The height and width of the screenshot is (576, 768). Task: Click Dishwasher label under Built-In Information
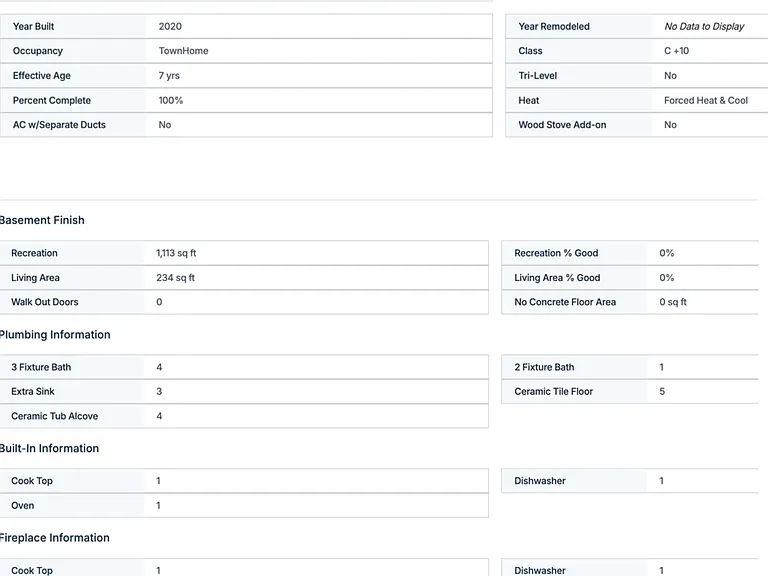(540, 481)
